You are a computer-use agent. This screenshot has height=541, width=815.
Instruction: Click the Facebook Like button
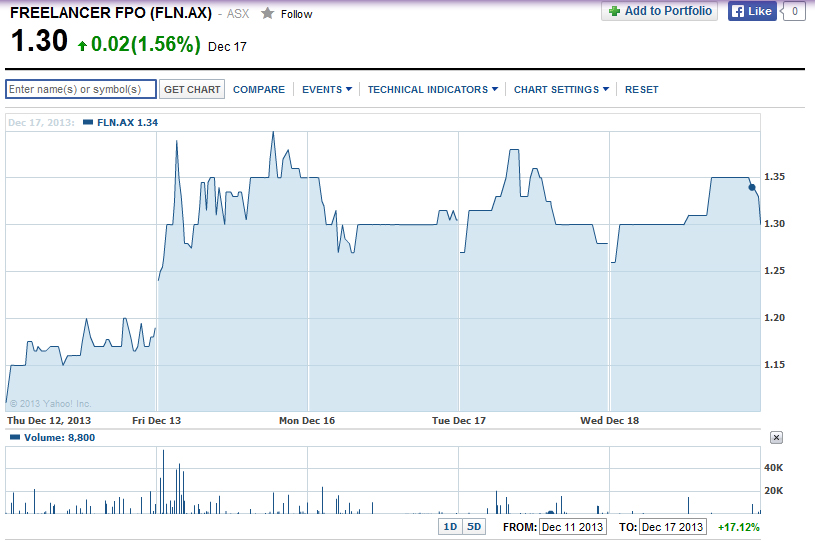[x=752, y=11]
